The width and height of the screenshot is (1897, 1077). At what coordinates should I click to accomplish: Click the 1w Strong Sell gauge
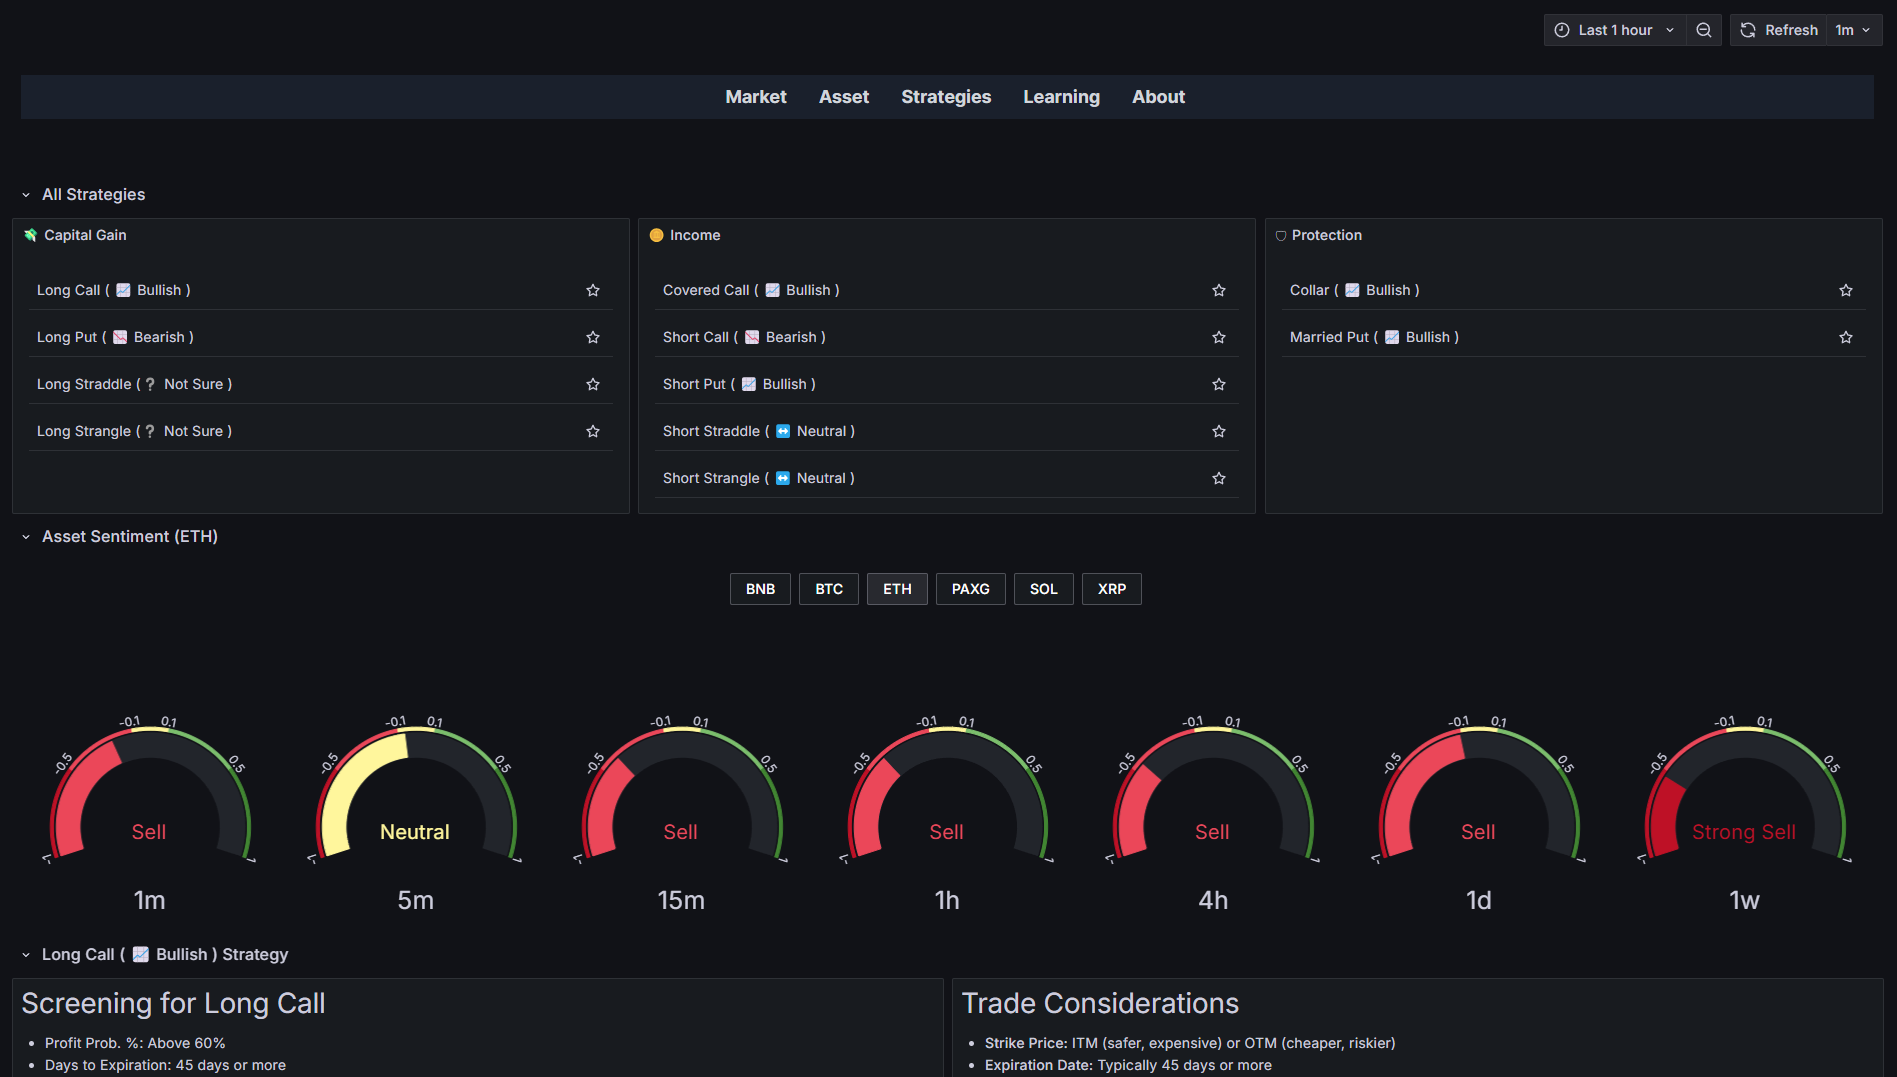click(x=1743, y=800)
